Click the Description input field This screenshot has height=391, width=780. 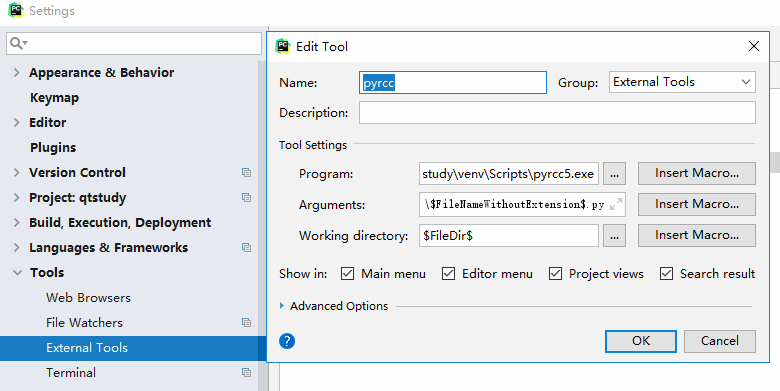coord(557,113)
